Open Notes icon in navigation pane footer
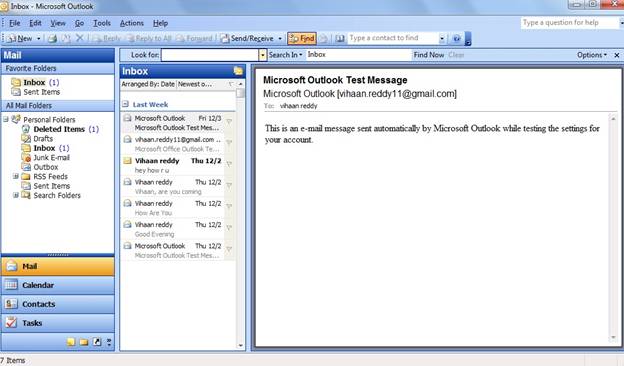Image resolution: width=624 pixels, height=366 pixels. (71, 342)
